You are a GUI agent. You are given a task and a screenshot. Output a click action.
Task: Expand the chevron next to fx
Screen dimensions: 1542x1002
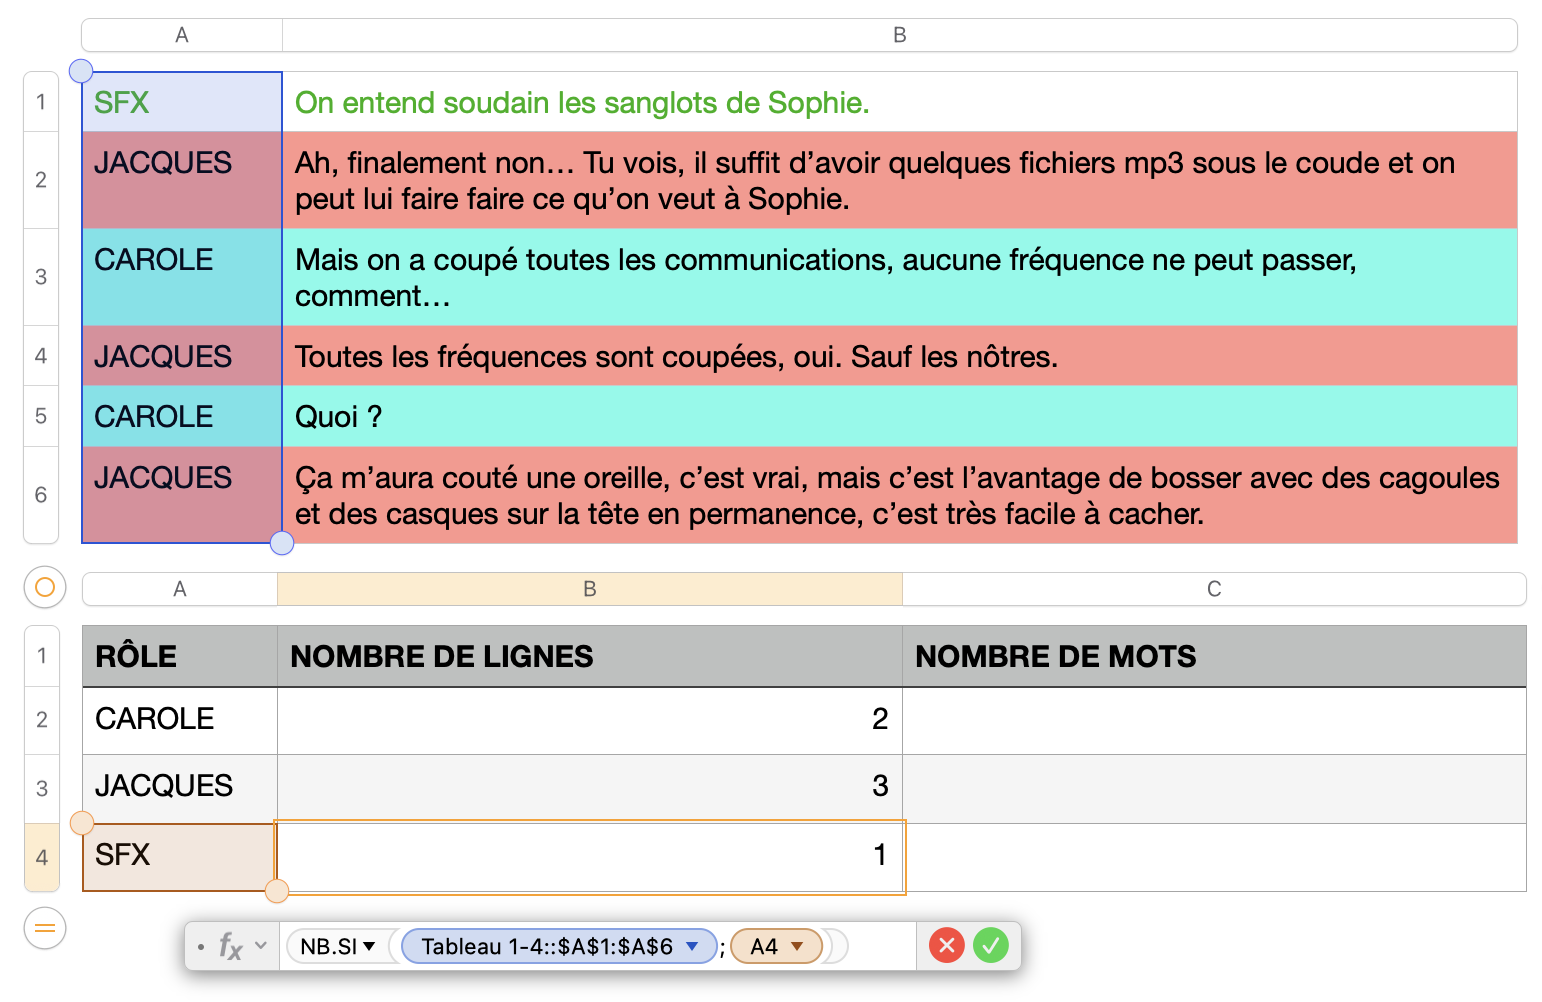pos(261,946)
